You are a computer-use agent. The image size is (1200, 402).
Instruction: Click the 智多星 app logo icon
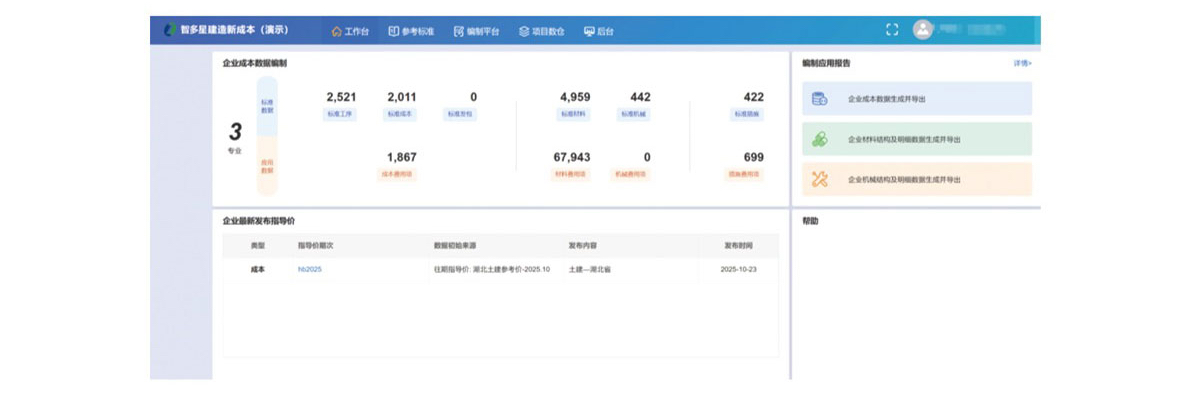pyautogui.click(x=169, y=30)
